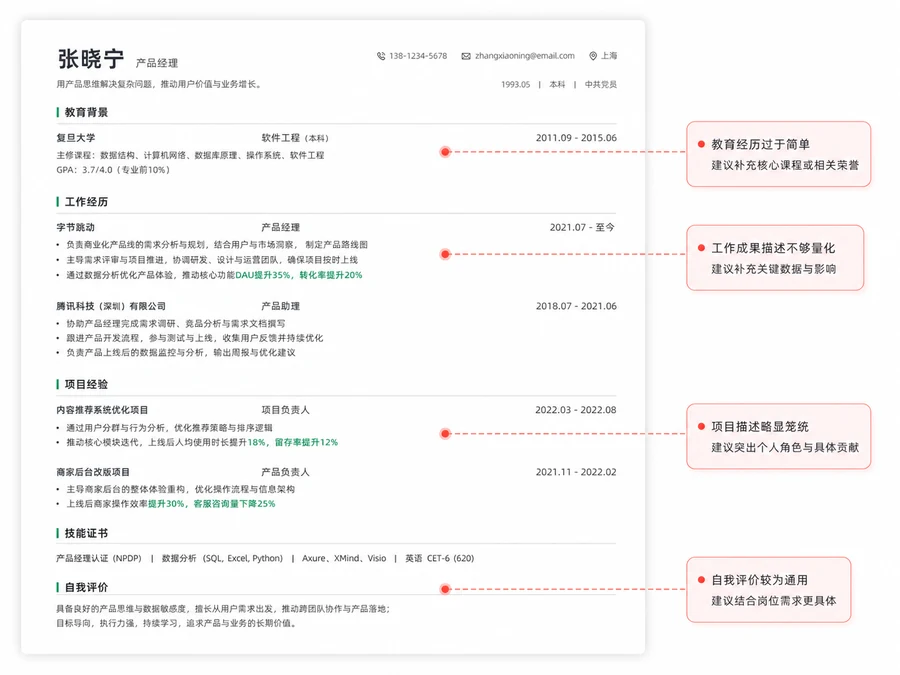Click the phone icon beside 138-1234-5678
Viewport: 900px width, 675px height.
pyautogui.click(x=381, y=56)
